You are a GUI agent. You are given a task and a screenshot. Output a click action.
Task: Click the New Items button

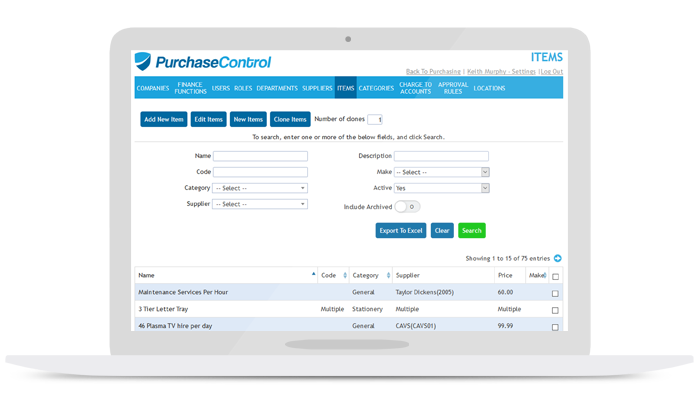[248, 119]
